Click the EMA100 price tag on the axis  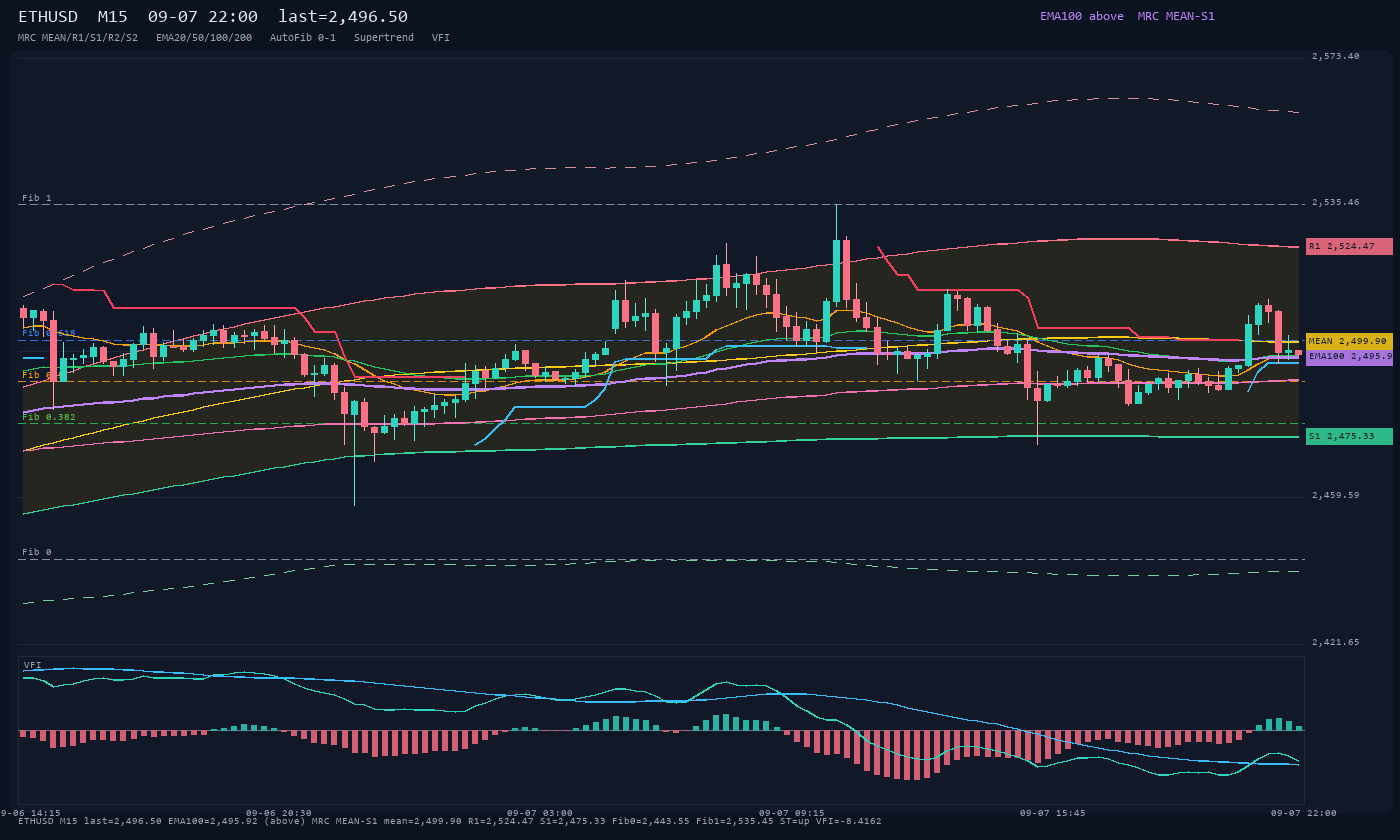pyautogui.click(x=1349, y=356)
